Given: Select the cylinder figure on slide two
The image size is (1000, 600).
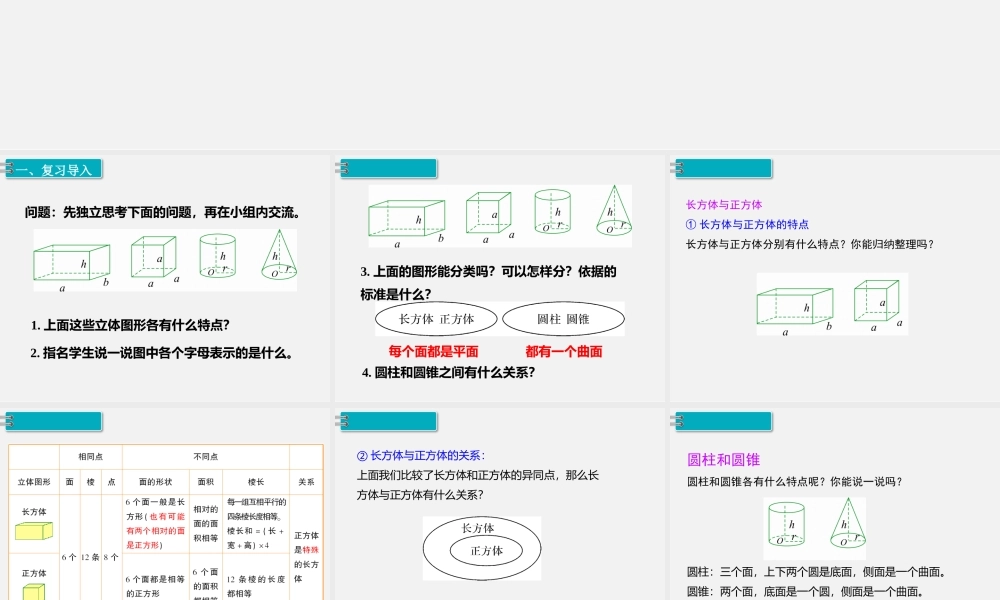Looking at the screenshot, I should tap(551, 212).
